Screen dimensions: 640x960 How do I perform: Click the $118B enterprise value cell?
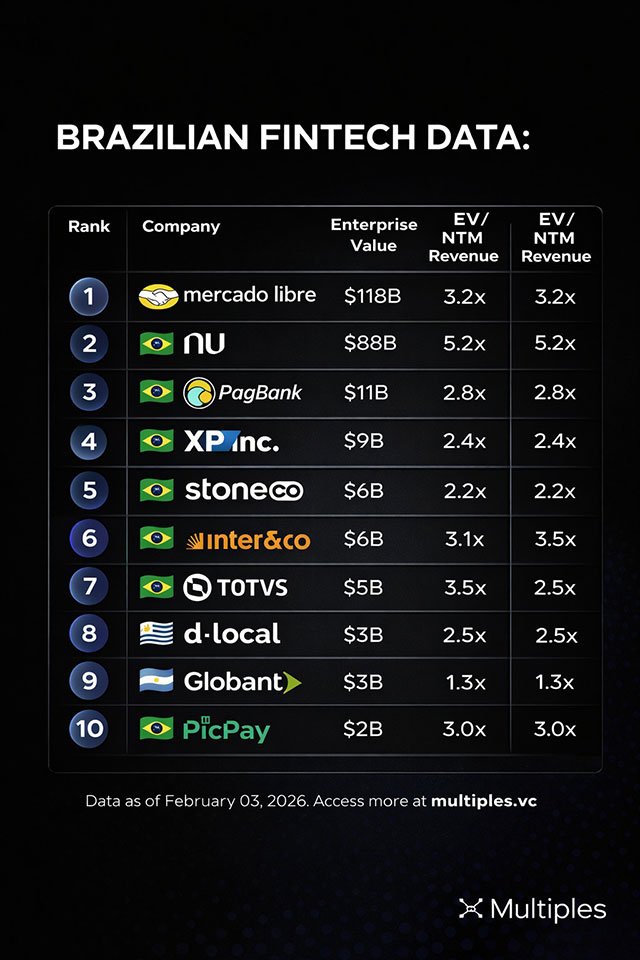370,296
